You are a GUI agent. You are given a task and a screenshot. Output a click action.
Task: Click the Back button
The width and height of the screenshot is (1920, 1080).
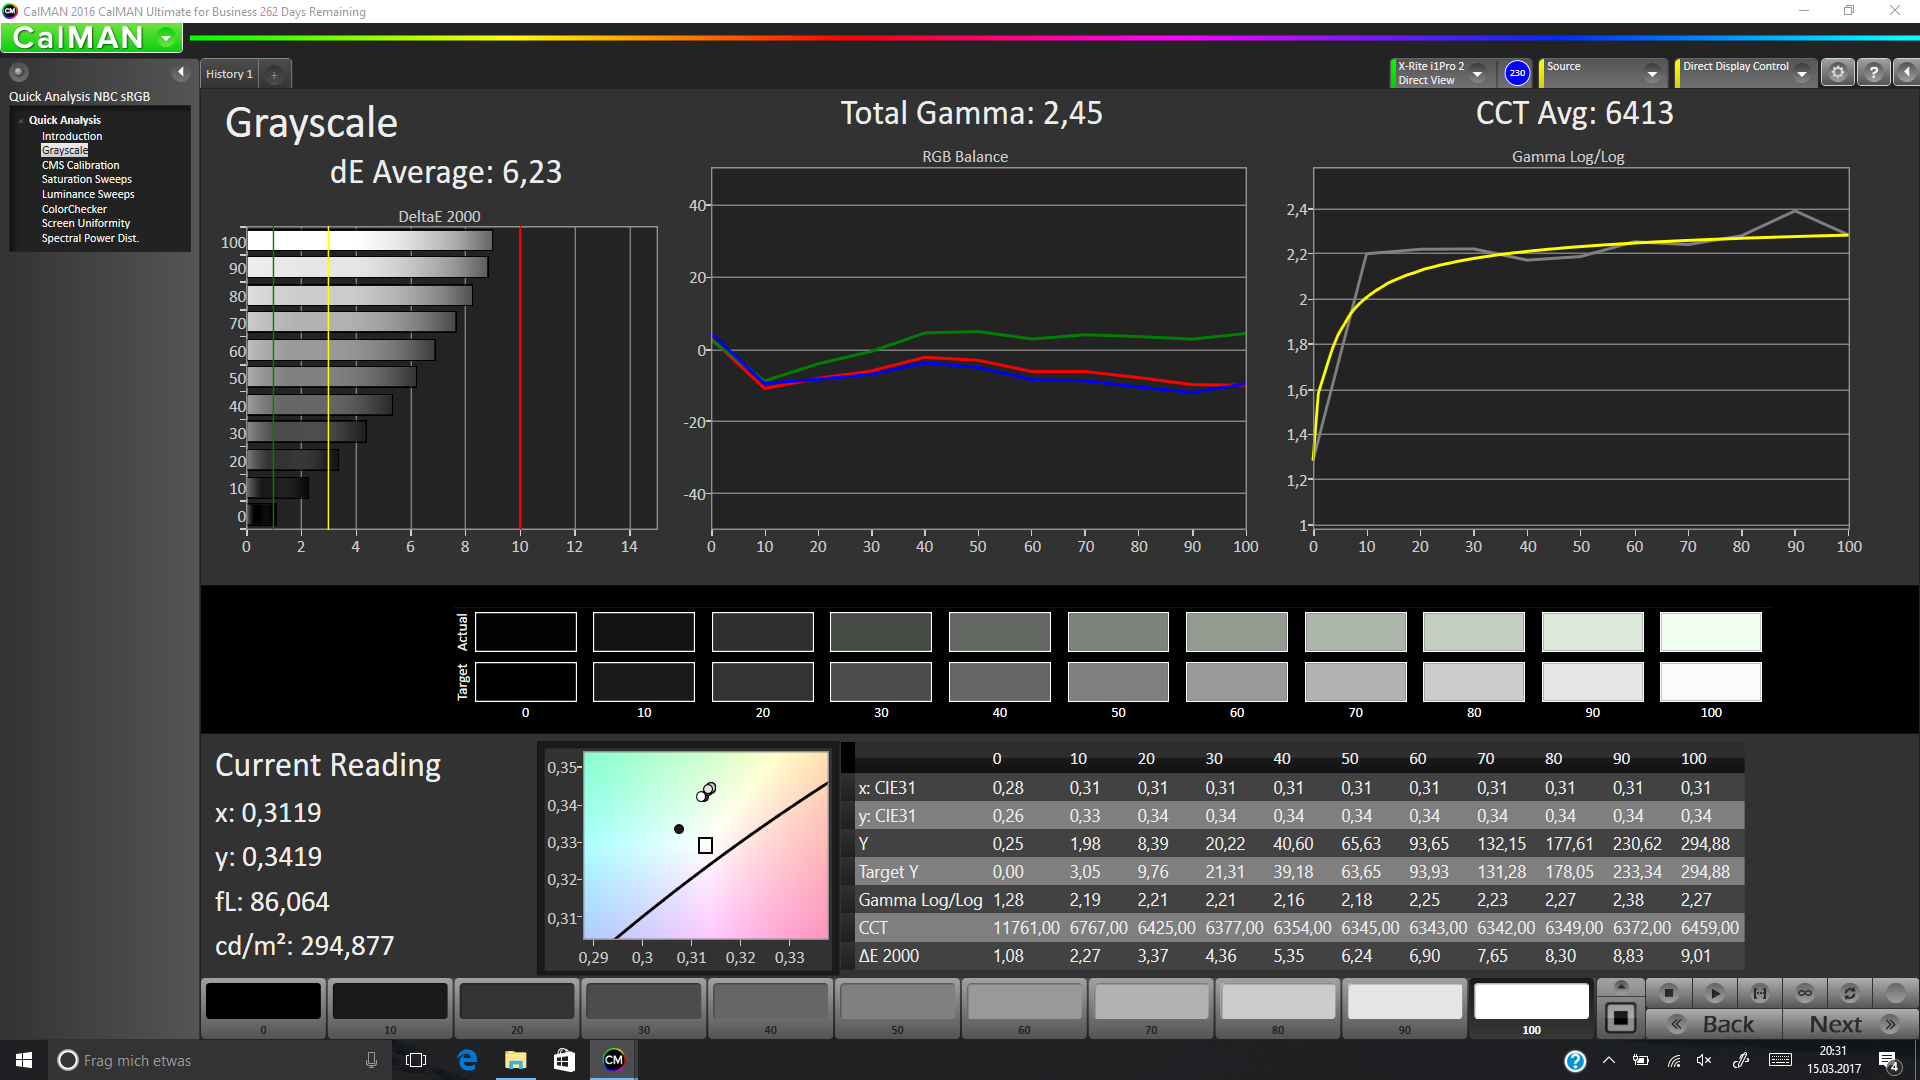pos(1714,1024)
